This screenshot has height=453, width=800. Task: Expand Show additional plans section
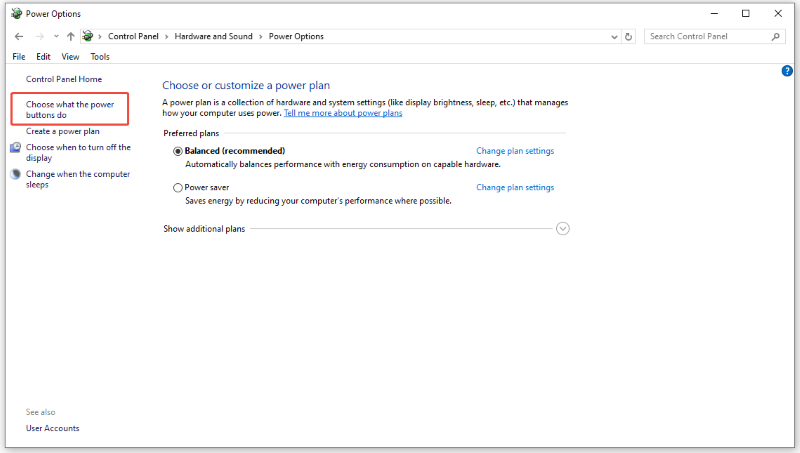pyautogui.click(x=562, y=229)
